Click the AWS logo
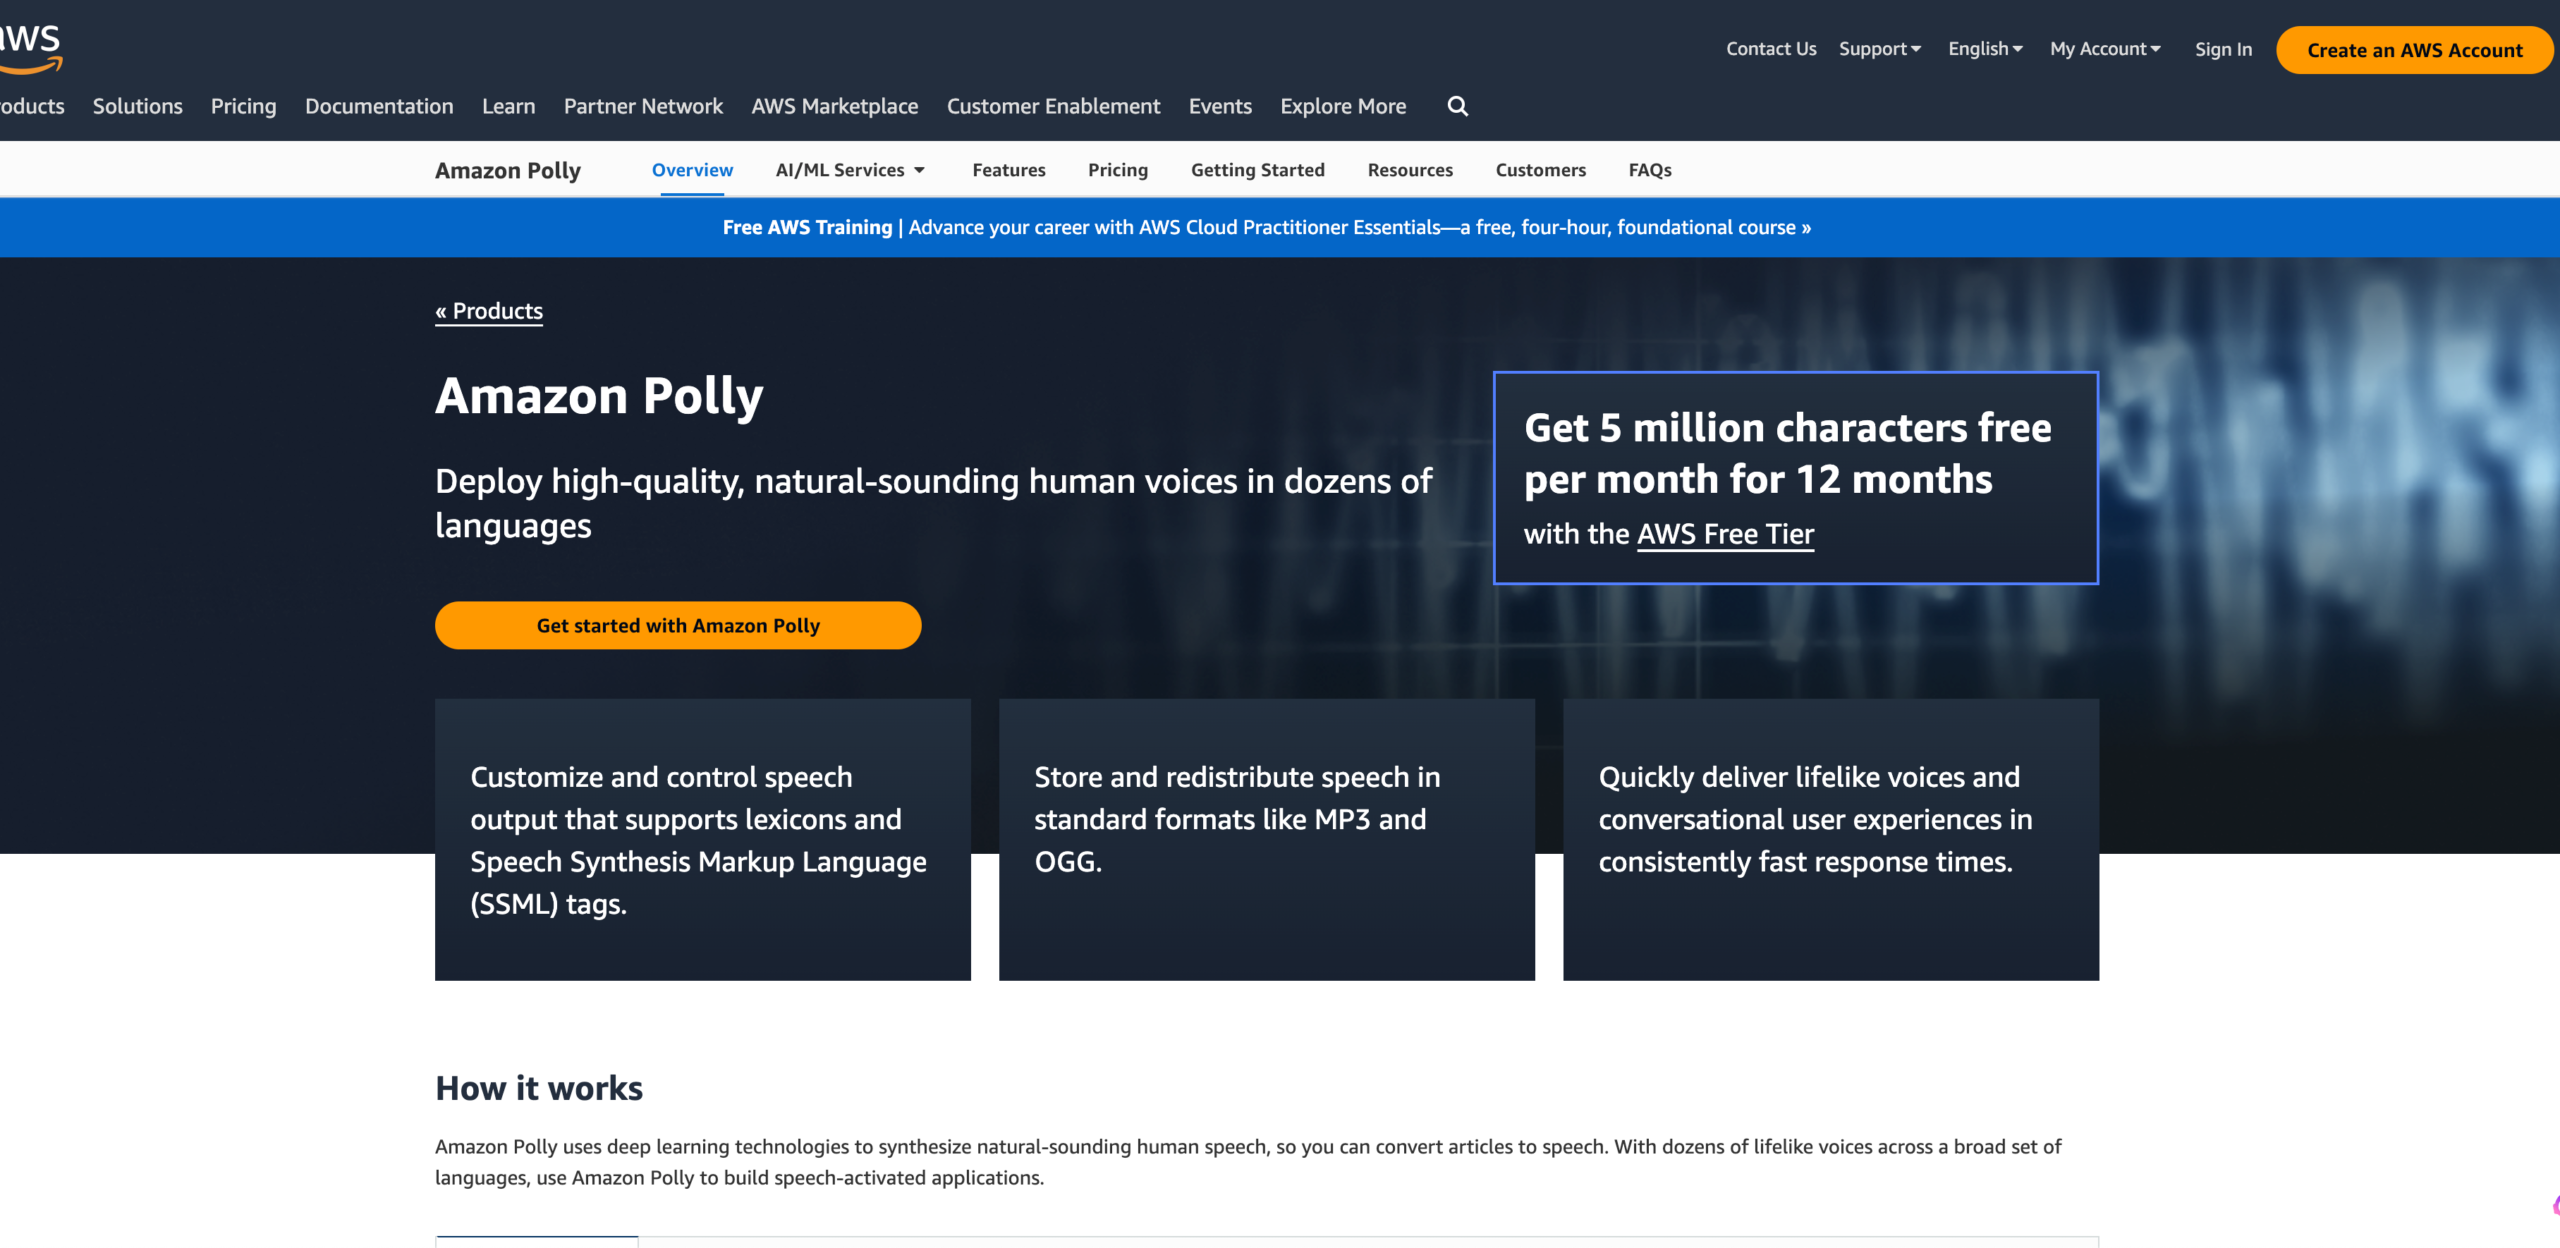 click(x=30, y=48)
